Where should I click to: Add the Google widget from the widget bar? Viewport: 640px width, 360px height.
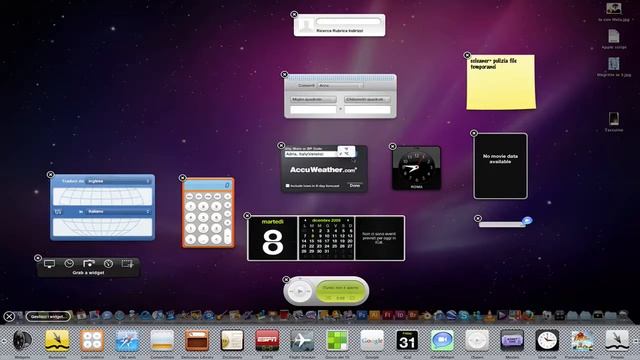point(372,340)
